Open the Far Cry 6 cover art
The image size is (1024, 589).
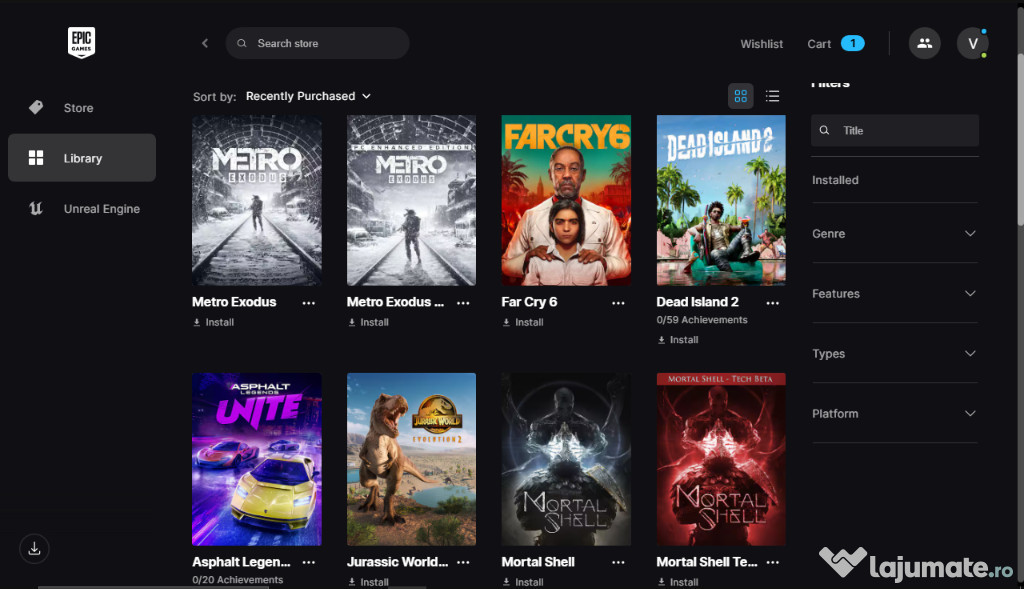click(566, 200)
